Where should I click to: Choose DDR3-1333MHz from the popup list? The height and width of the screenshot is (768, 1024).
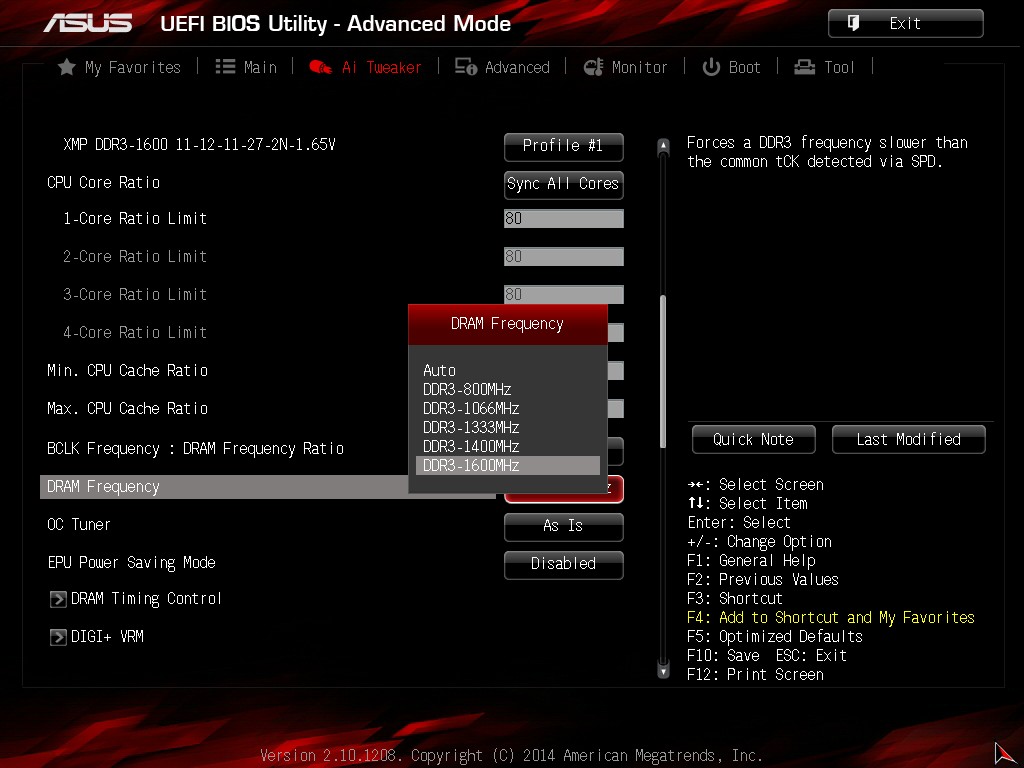coord(470,427)
